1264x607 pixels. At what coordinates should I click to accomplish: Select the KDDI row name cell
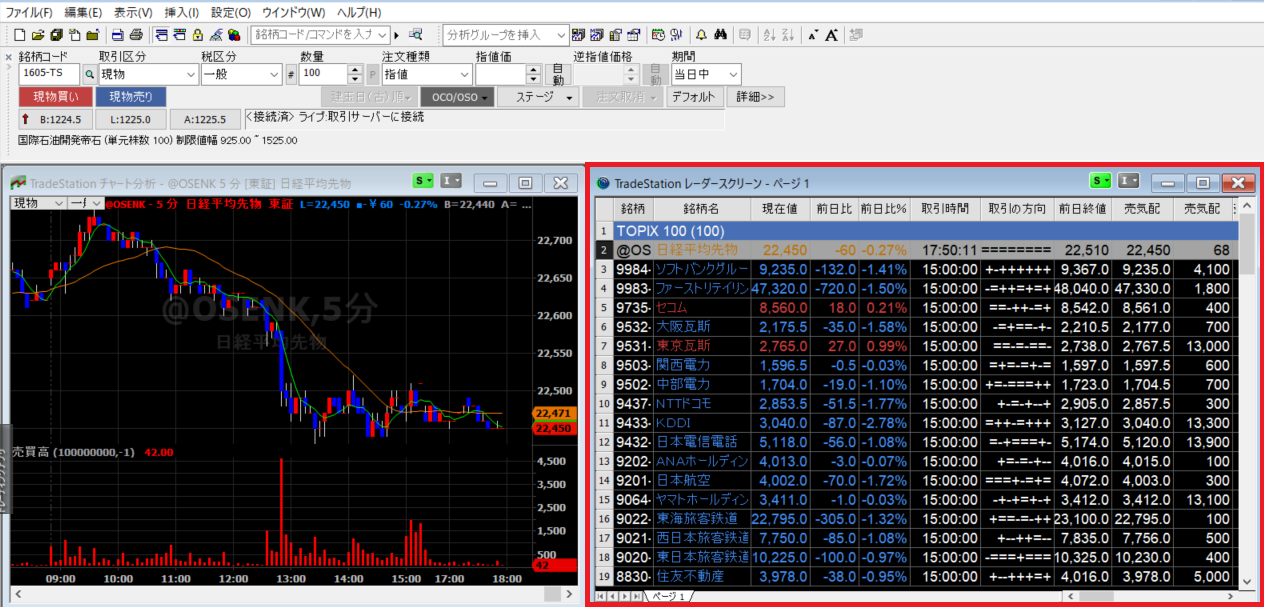pyautogui.click(x=702, y=422)
